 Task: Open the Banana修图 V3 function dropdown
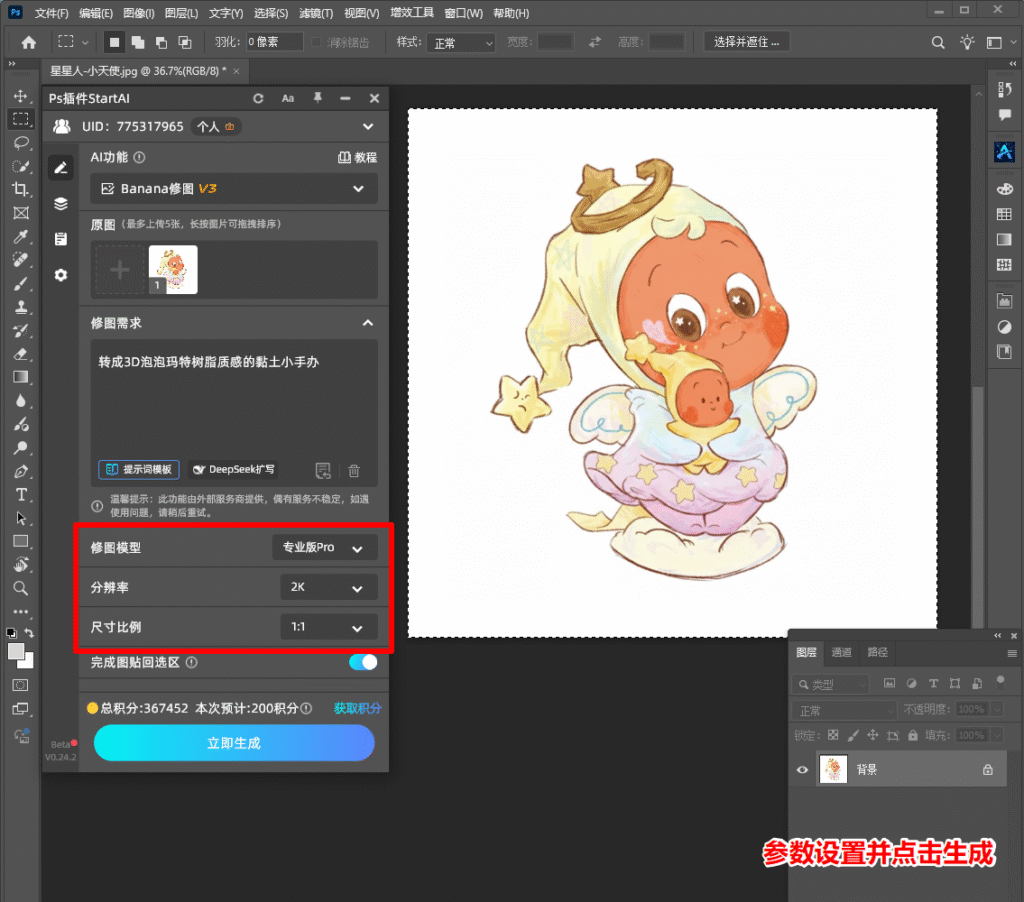(x=234, y=189)
